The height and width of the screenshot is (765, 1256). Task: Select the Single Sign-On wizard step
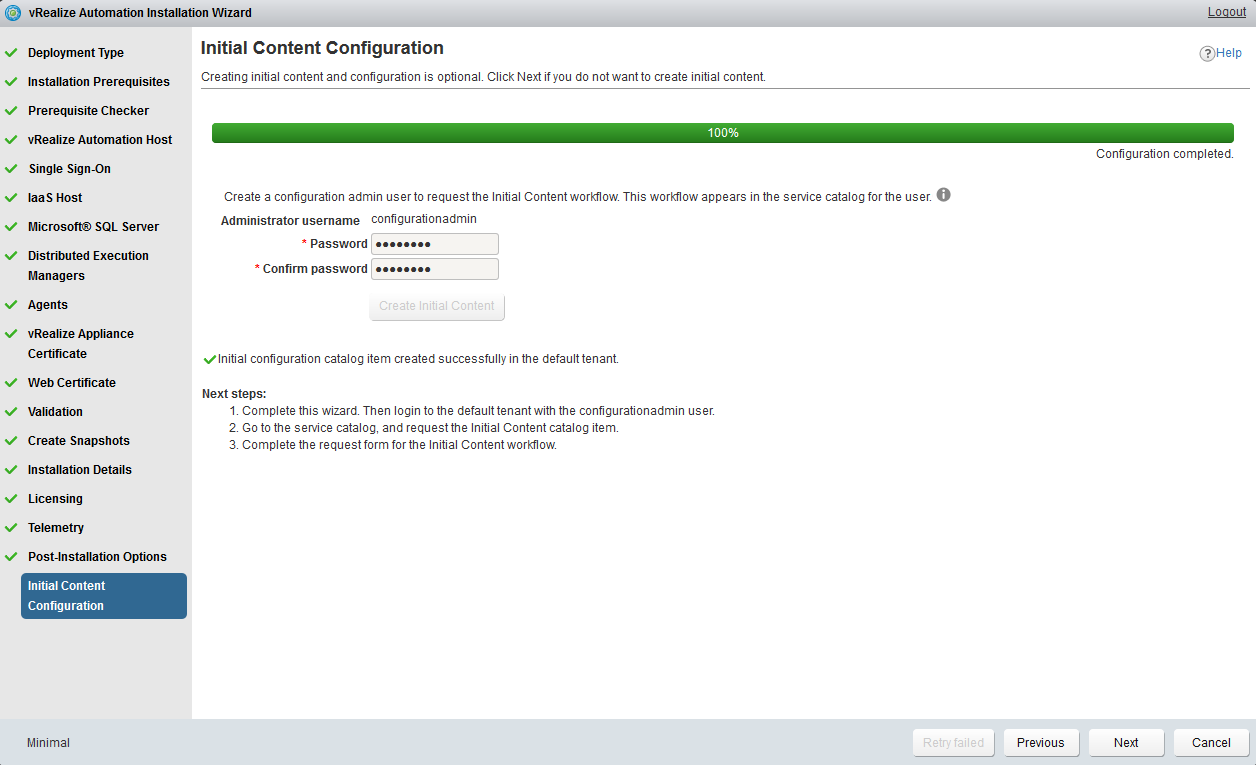[69, 169]
